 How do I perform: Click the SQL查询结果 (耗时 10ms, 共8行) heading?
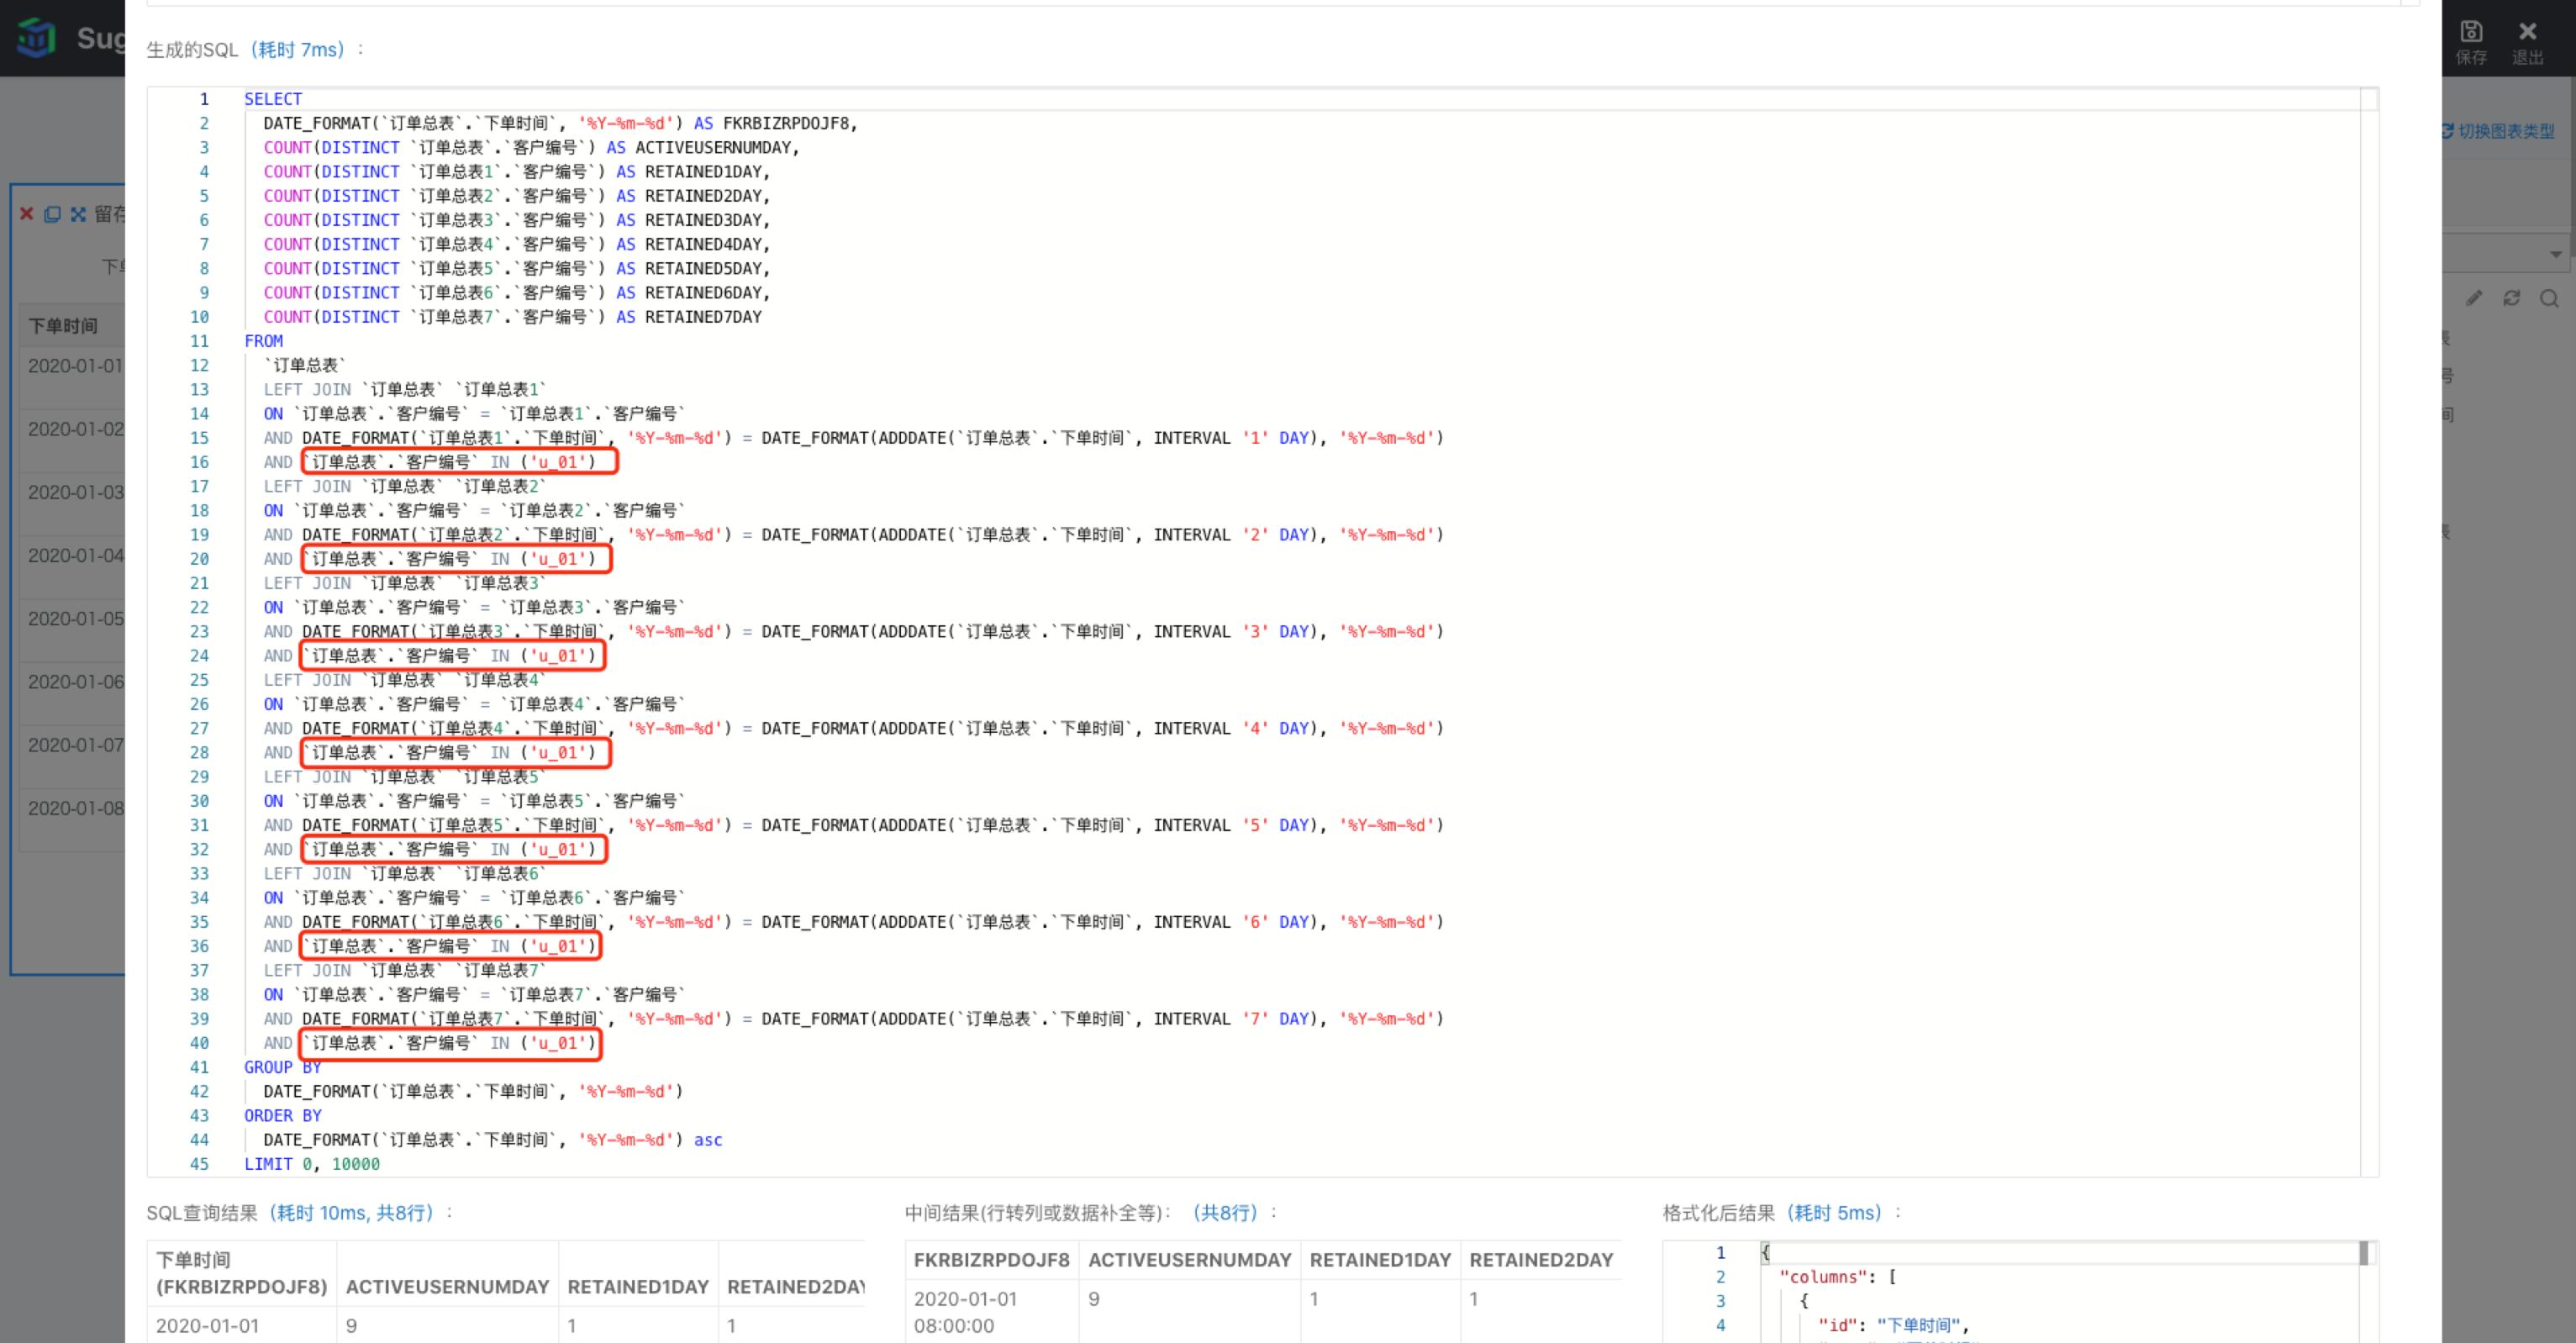299,1213
